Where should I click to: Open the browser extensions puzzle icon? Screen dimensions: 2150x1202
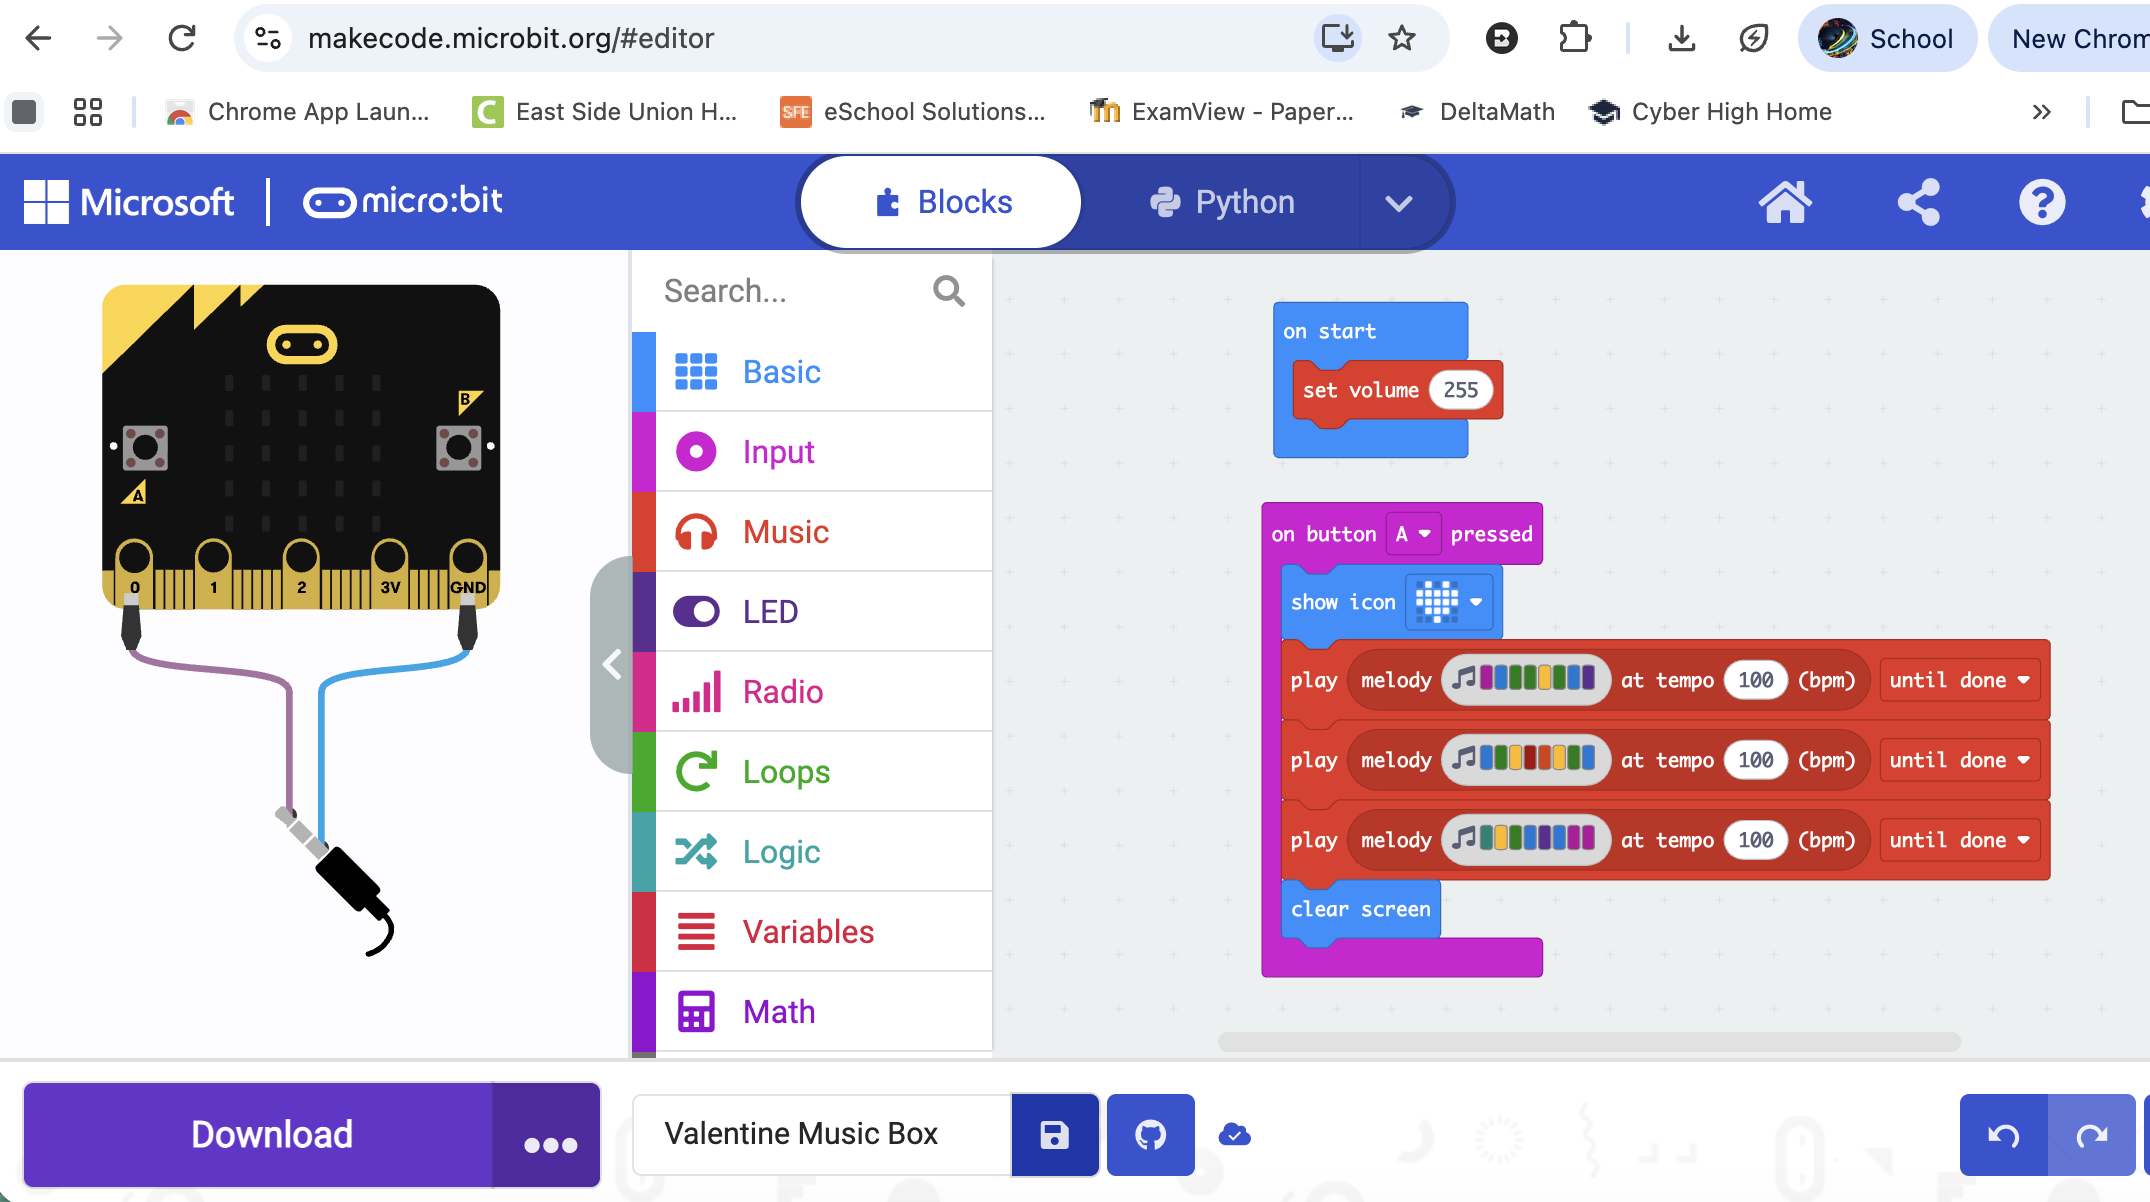1575,38
